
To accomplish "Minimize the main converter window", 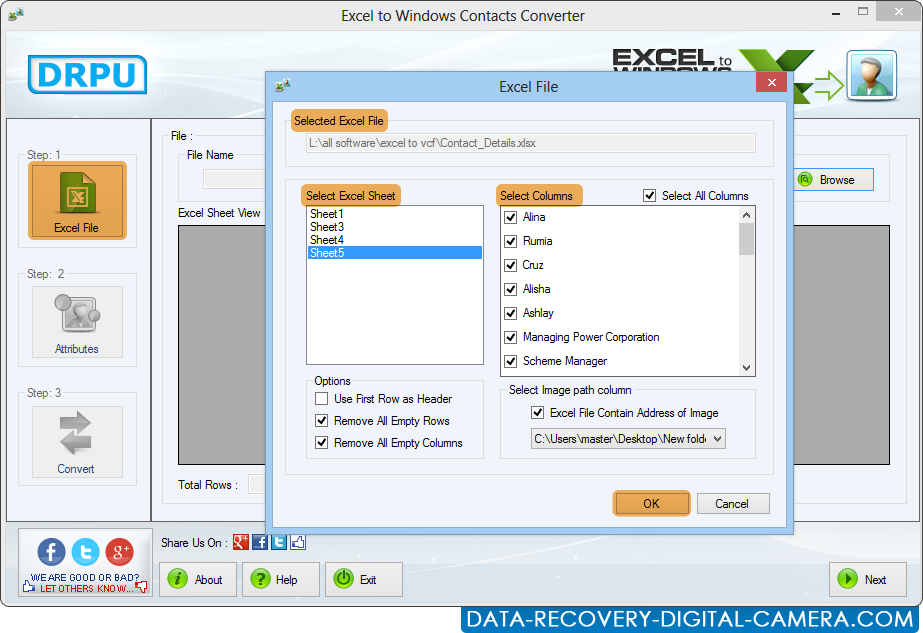I will coord(835,12).
